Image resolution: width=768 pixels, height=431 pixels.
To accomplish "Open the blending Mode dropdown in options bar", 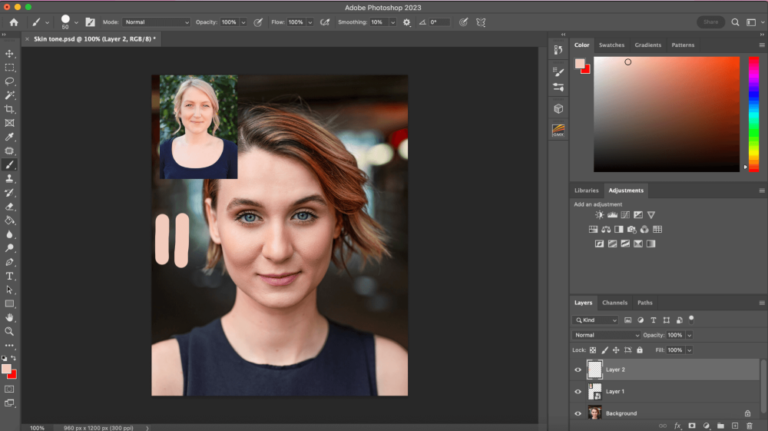I will click(x=156, y=22).
